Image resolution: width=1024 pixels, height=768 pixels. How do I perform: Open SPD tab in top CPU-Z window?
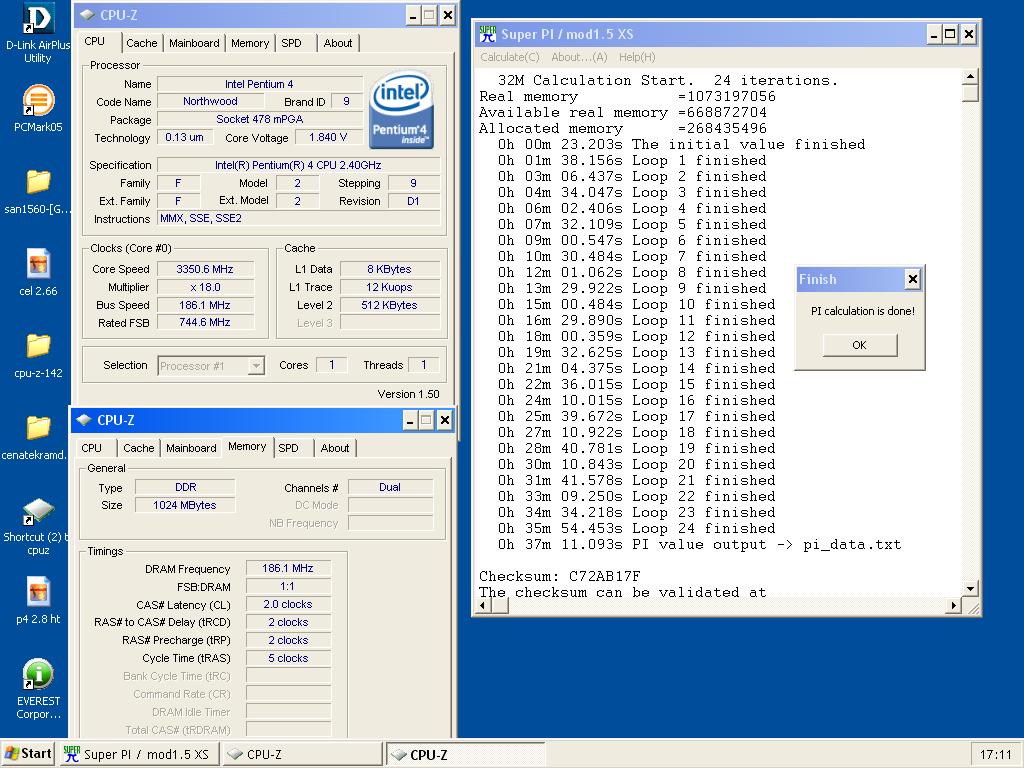point(291,43)
